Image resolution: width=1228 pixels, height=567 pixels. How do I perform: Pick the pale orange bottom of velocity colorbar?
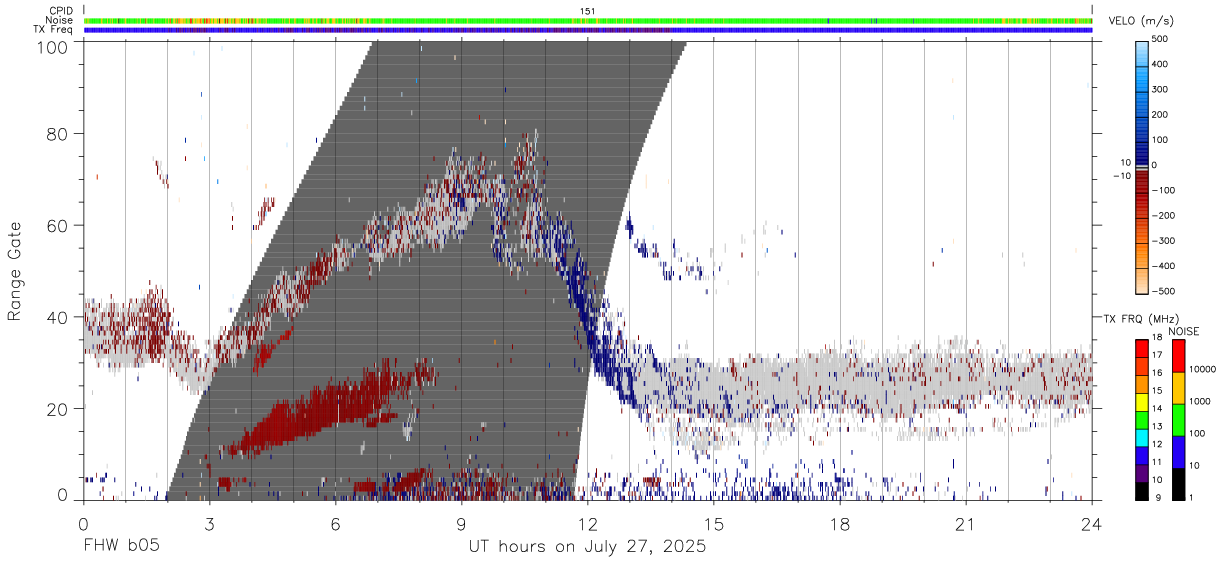click(1141, 282)
